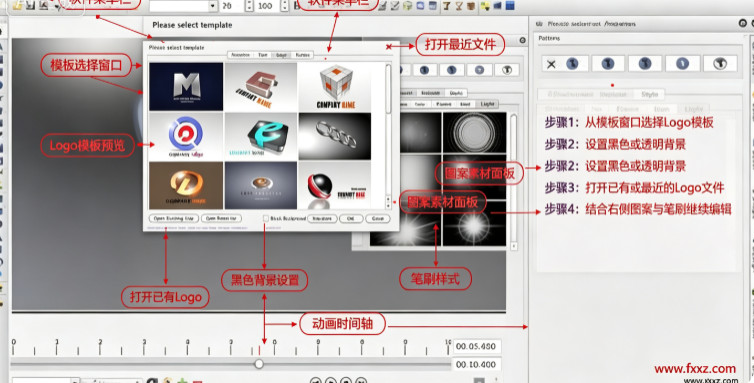This screenshot has height=383, width=754.
Task: Click the stepper beside the 20 size field
Action: [x=249, y=6]
